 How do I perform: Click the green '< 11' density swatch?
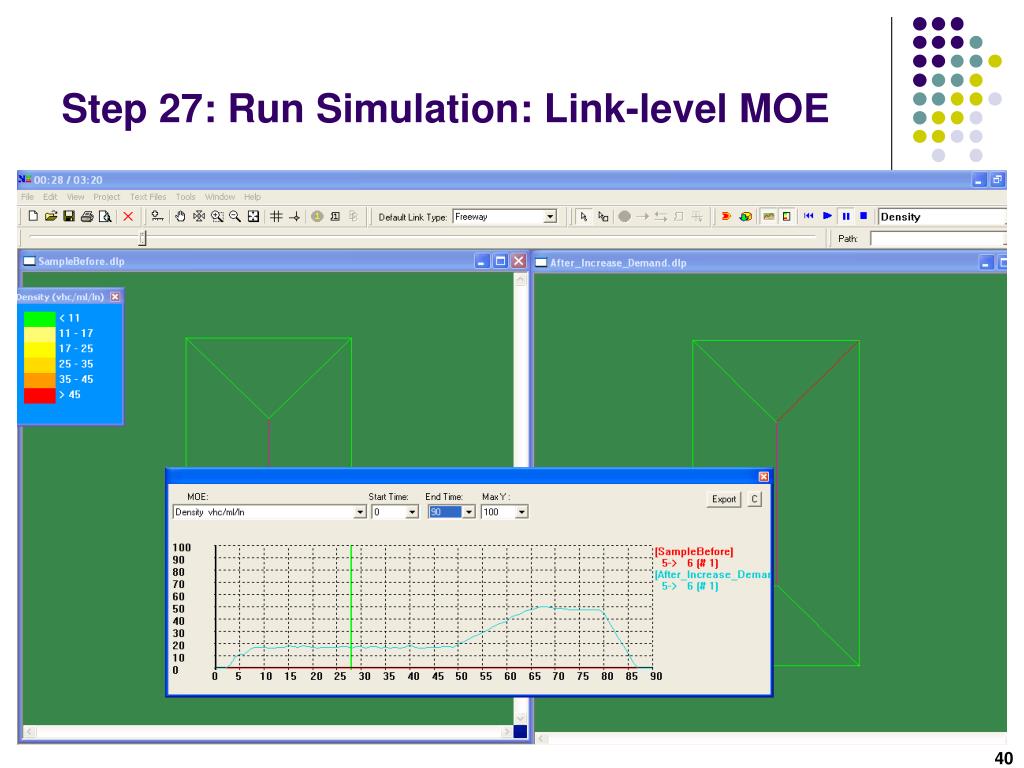click(x=39, y=319)
